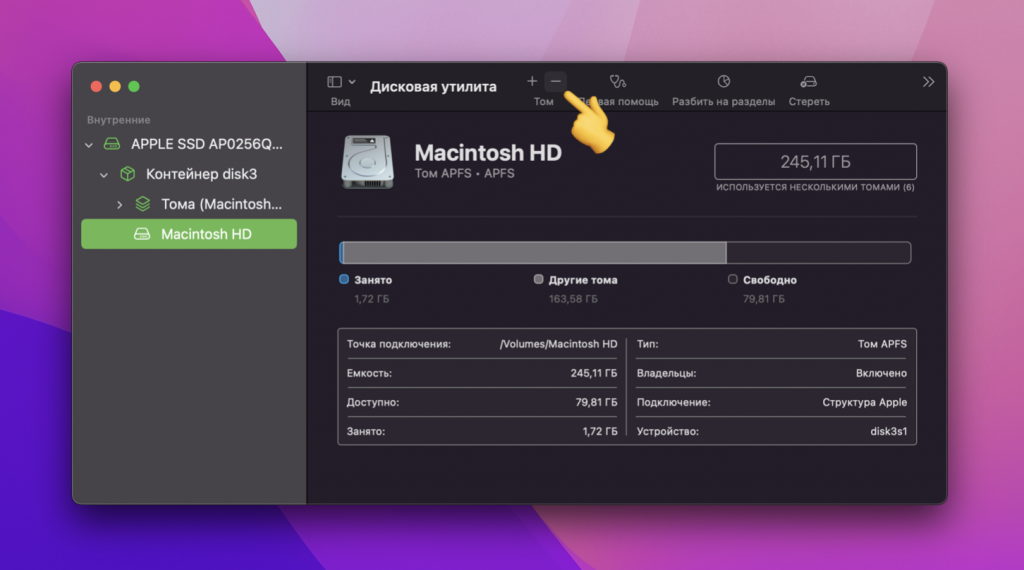Click the remove volume minus icon
This screenshot has width=1024, height=570.
pos(556,81)
